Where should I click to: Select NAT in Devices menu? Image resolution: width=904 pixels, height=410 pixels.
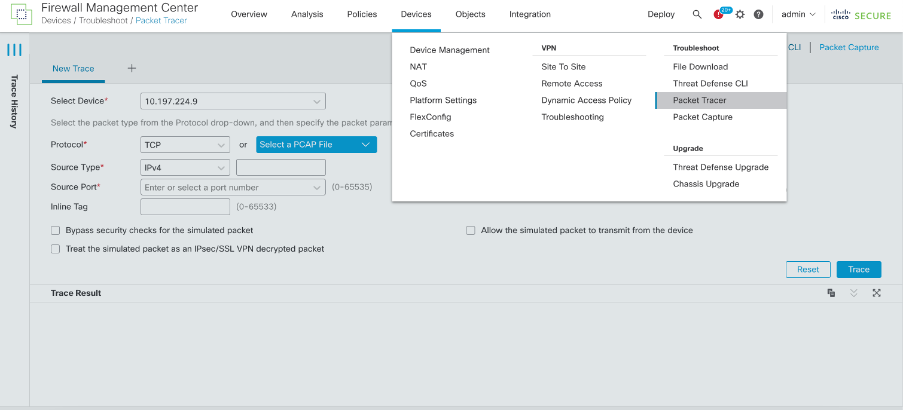[x=419, y=67]
